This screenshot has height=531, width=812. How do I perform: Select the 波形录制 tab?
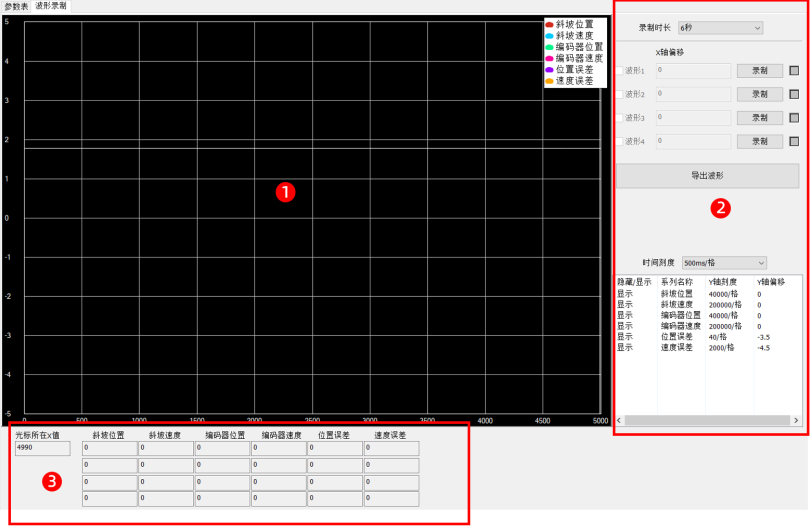51,6
